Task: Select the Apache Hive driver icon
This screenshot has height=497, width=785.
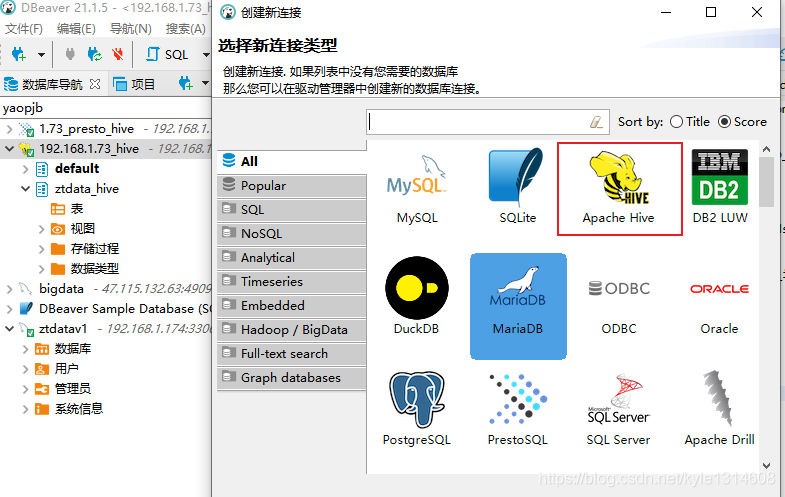Action: (619, 177)
